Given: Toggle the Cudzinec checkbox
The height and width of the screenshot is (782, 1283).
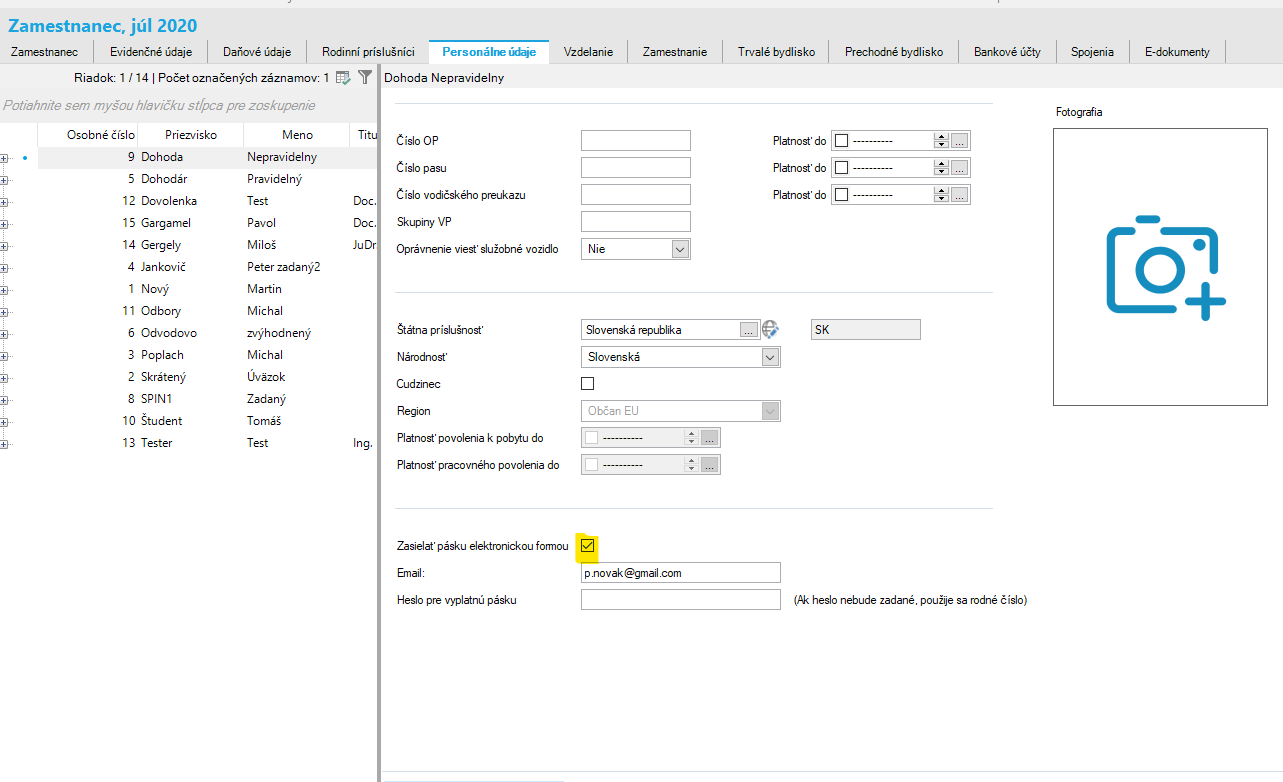Looking at the screenshot, I should click(588, 383).
